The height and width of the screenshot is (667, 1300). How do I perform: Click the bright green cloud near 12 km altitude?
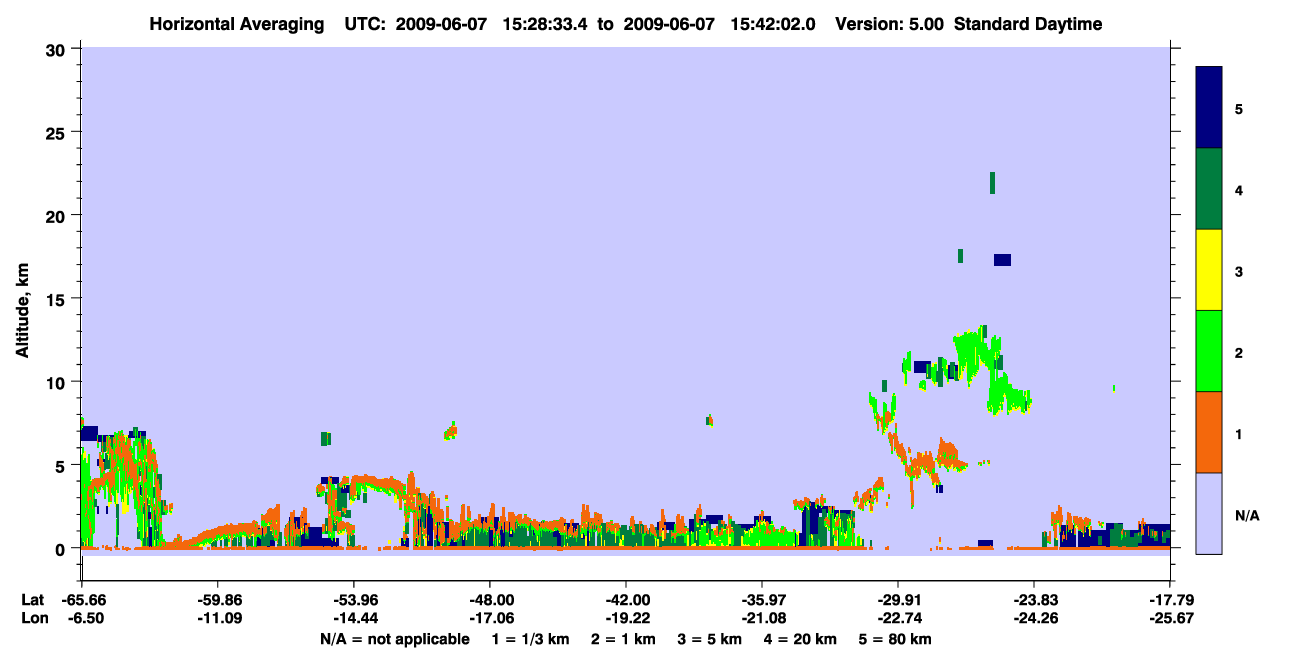point(978,355)
